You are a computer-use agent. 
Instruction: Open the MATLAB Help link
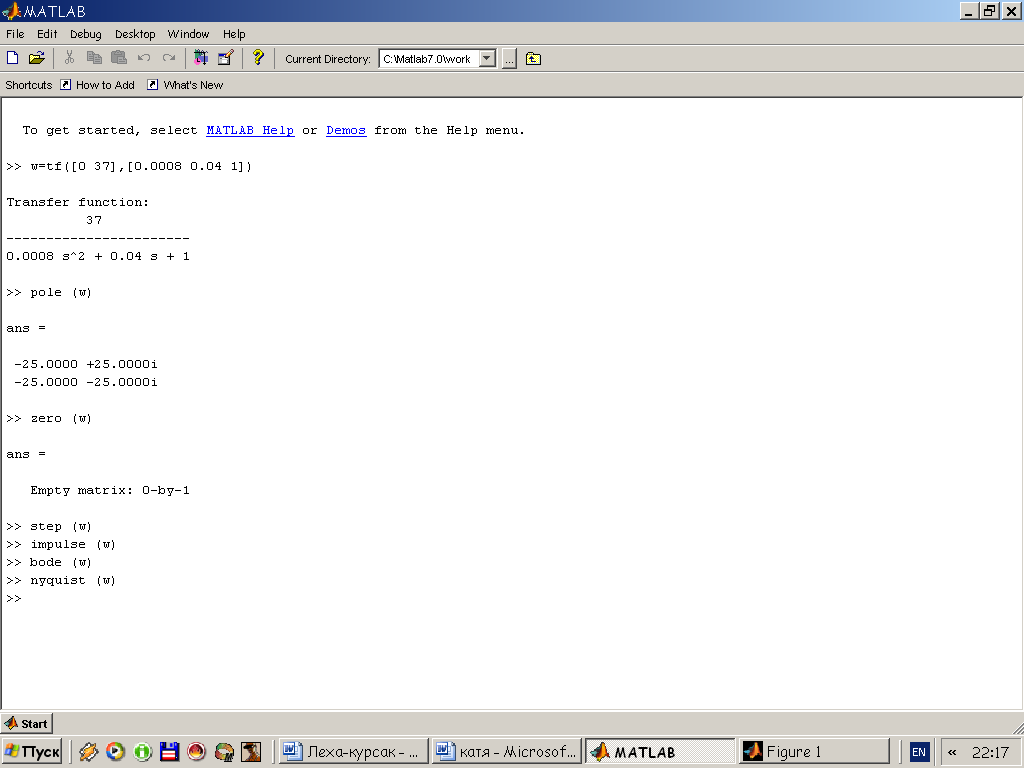(250, 130)
